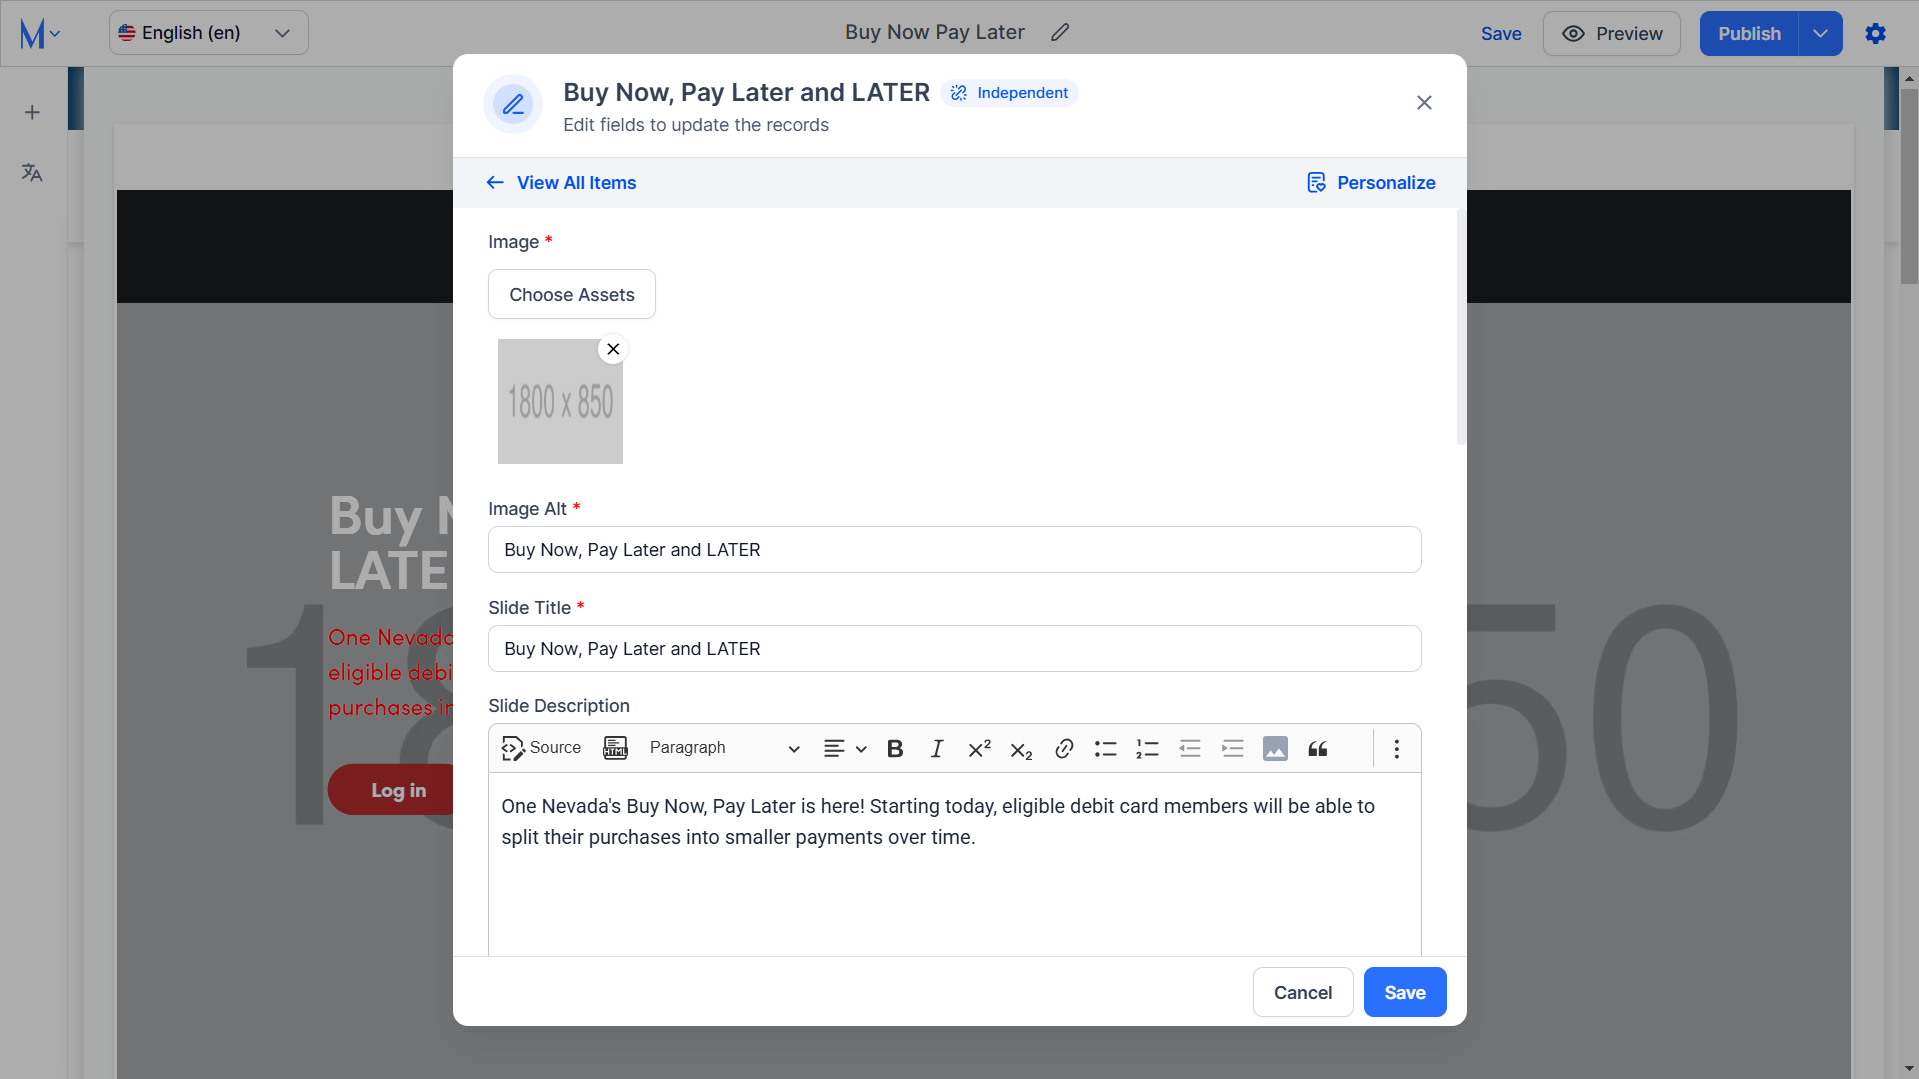Start a numbered list
Image resolution: width=1919 pixels, height=1079 pixels.
point(1147,748)
